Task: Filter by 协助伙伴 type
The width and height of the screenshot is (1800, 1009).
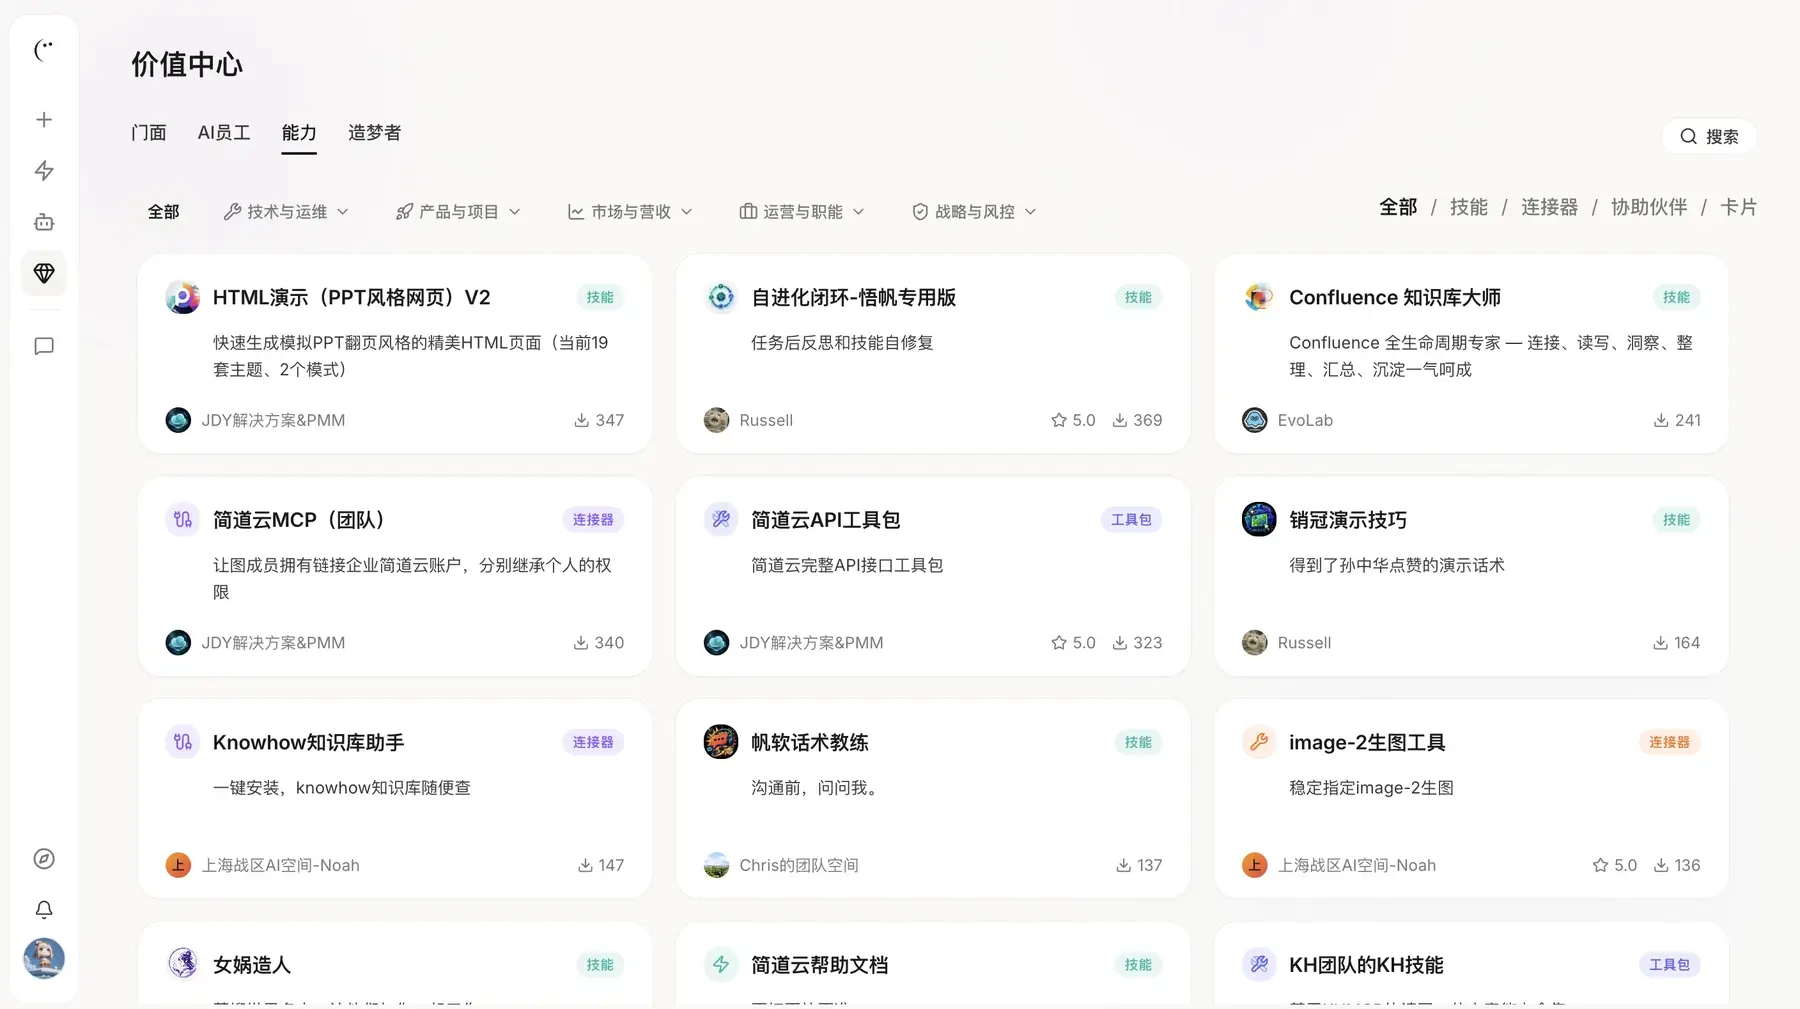Action: (x=1649, y=207)
